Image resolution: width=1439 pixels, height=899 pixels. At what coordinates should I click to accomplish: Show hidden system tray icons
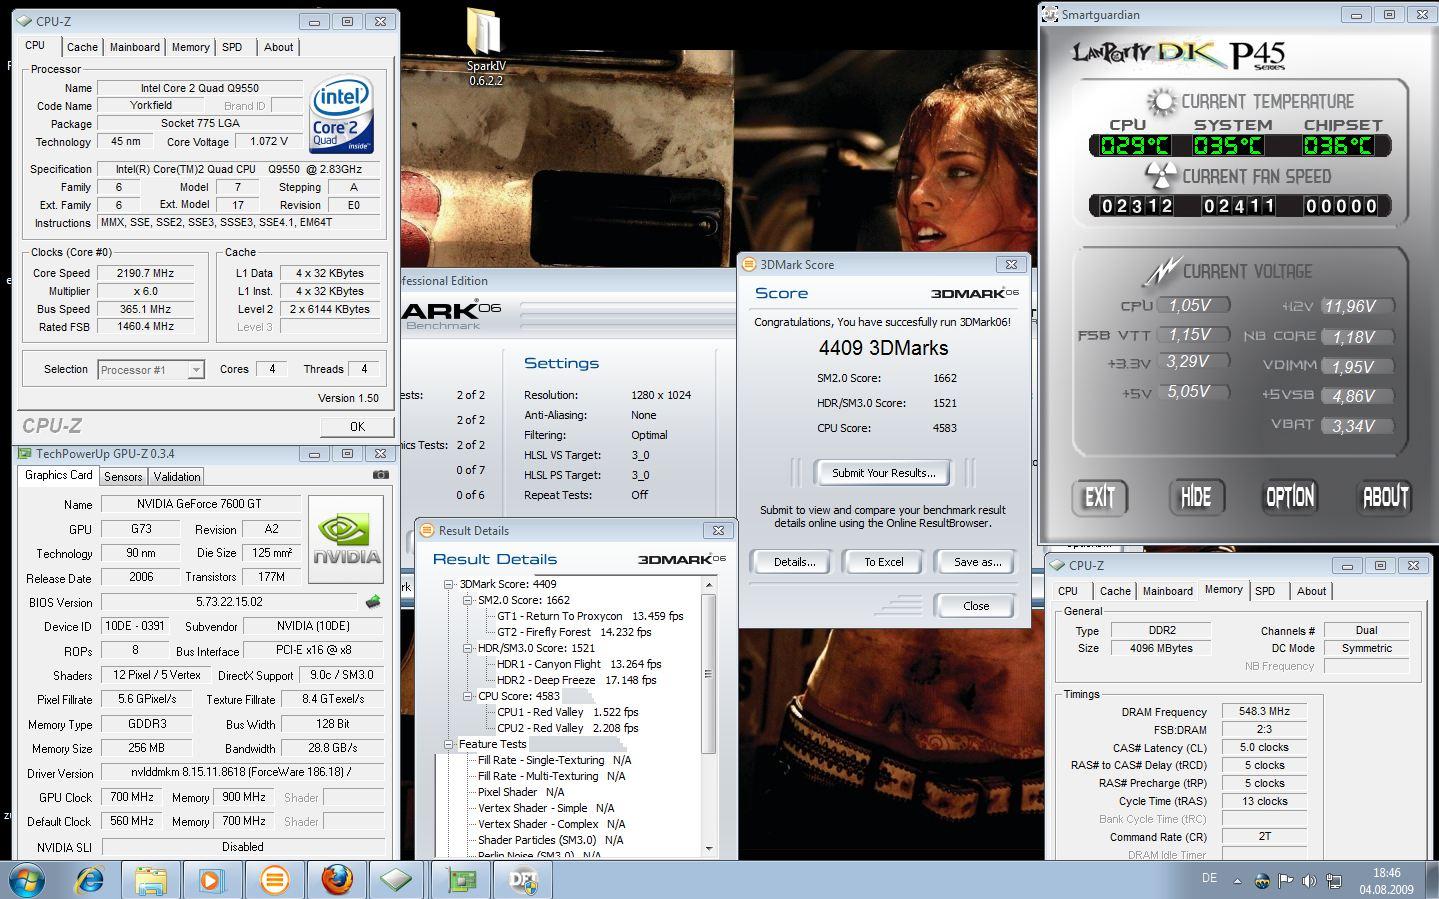[1237, 881]
